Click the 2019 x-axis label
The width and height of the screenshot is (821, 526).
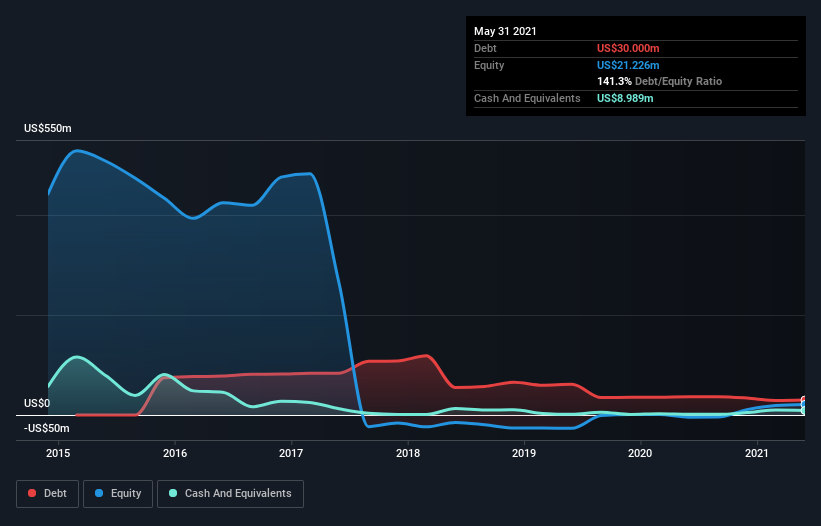(524, 453)
